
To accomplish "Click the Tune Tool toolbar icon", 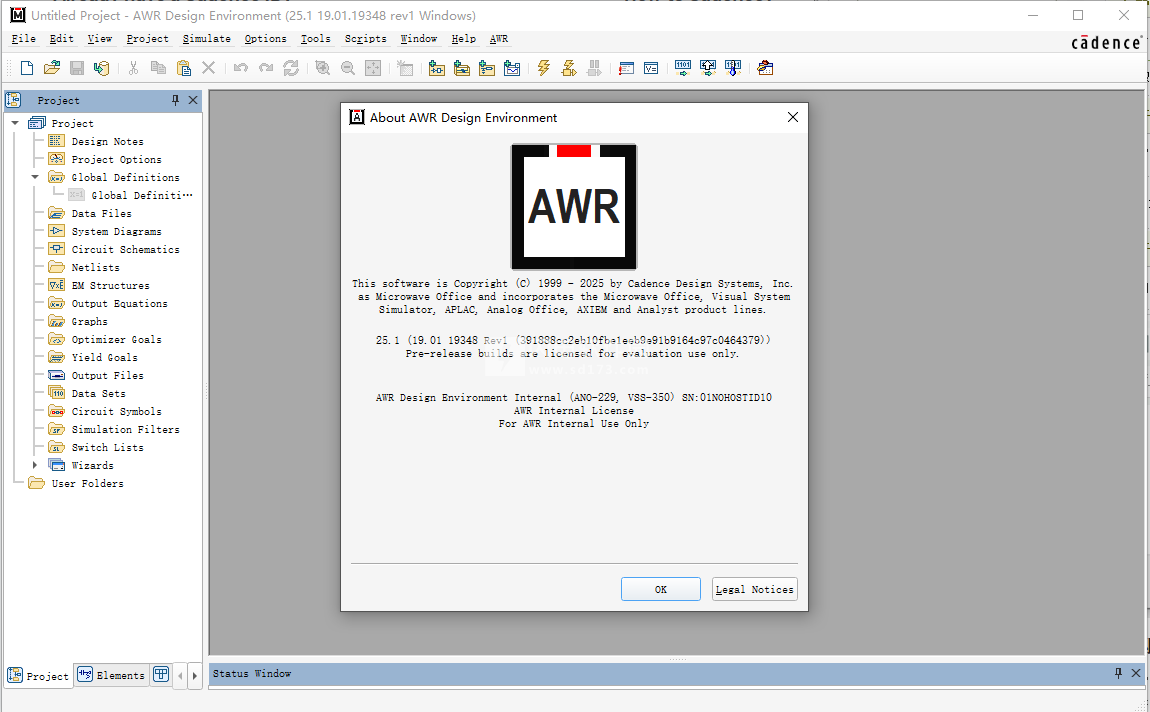I will [x=626, y=68].
